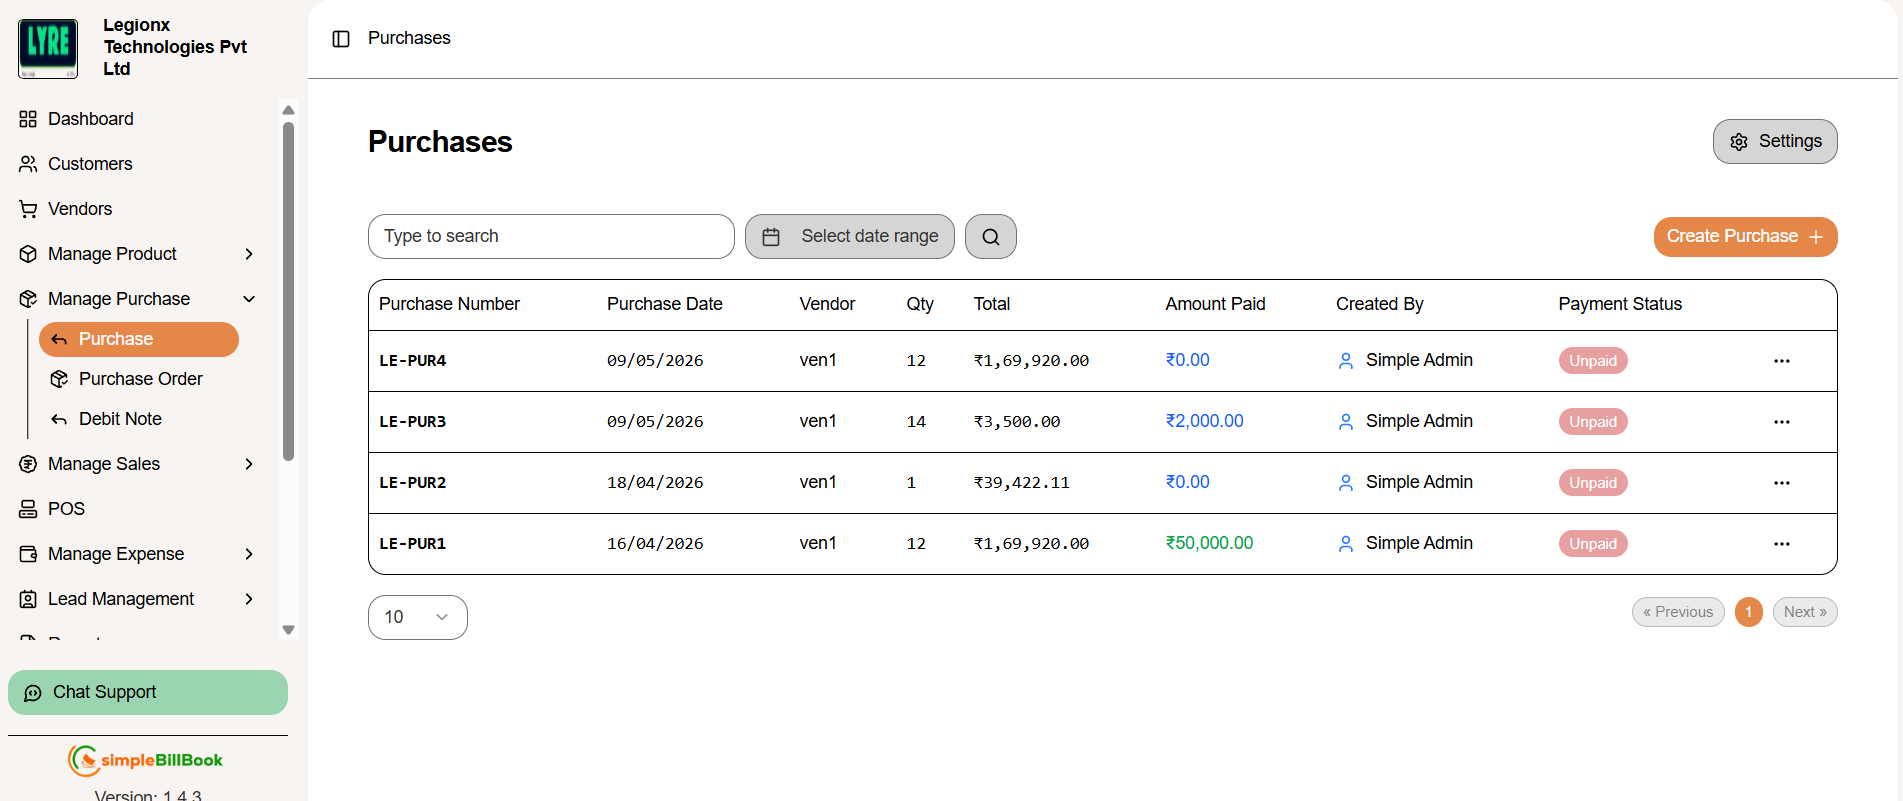Click user icon in LE-PUR3 row
Image resolution: width=1903 pixels, height=801 pixels.
pos(1346,422)
